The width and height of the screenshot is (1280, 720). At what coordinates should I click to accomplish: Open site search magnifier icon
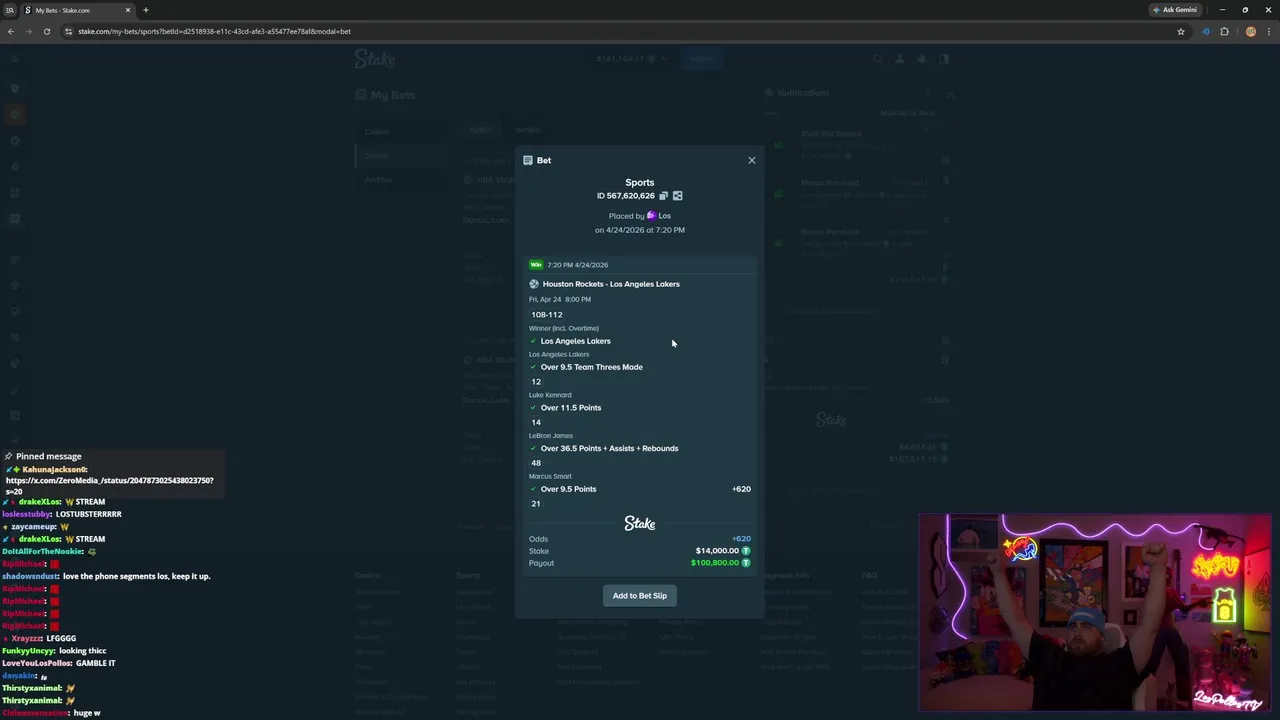(x=877, y=59)
